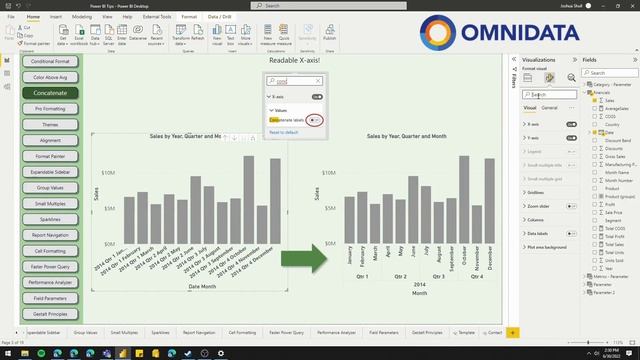Screen dimensions: 640x360
Task: Insert a Text box
Action: coord(230,35)
